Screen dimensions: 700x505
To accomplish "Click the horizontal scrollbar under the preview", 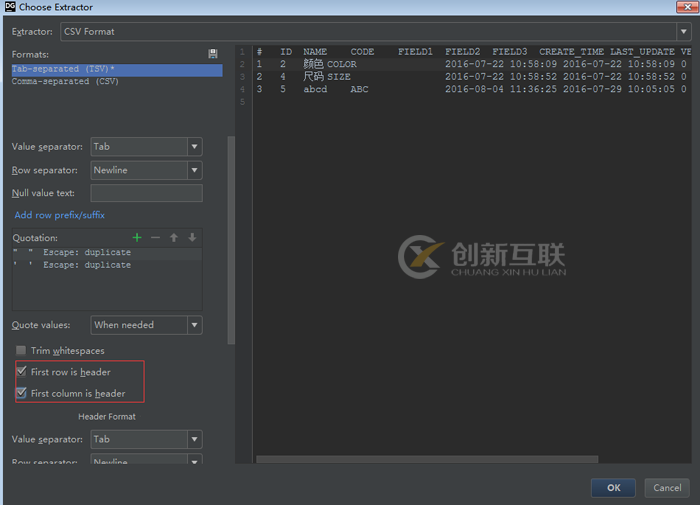I will [427, 459].
